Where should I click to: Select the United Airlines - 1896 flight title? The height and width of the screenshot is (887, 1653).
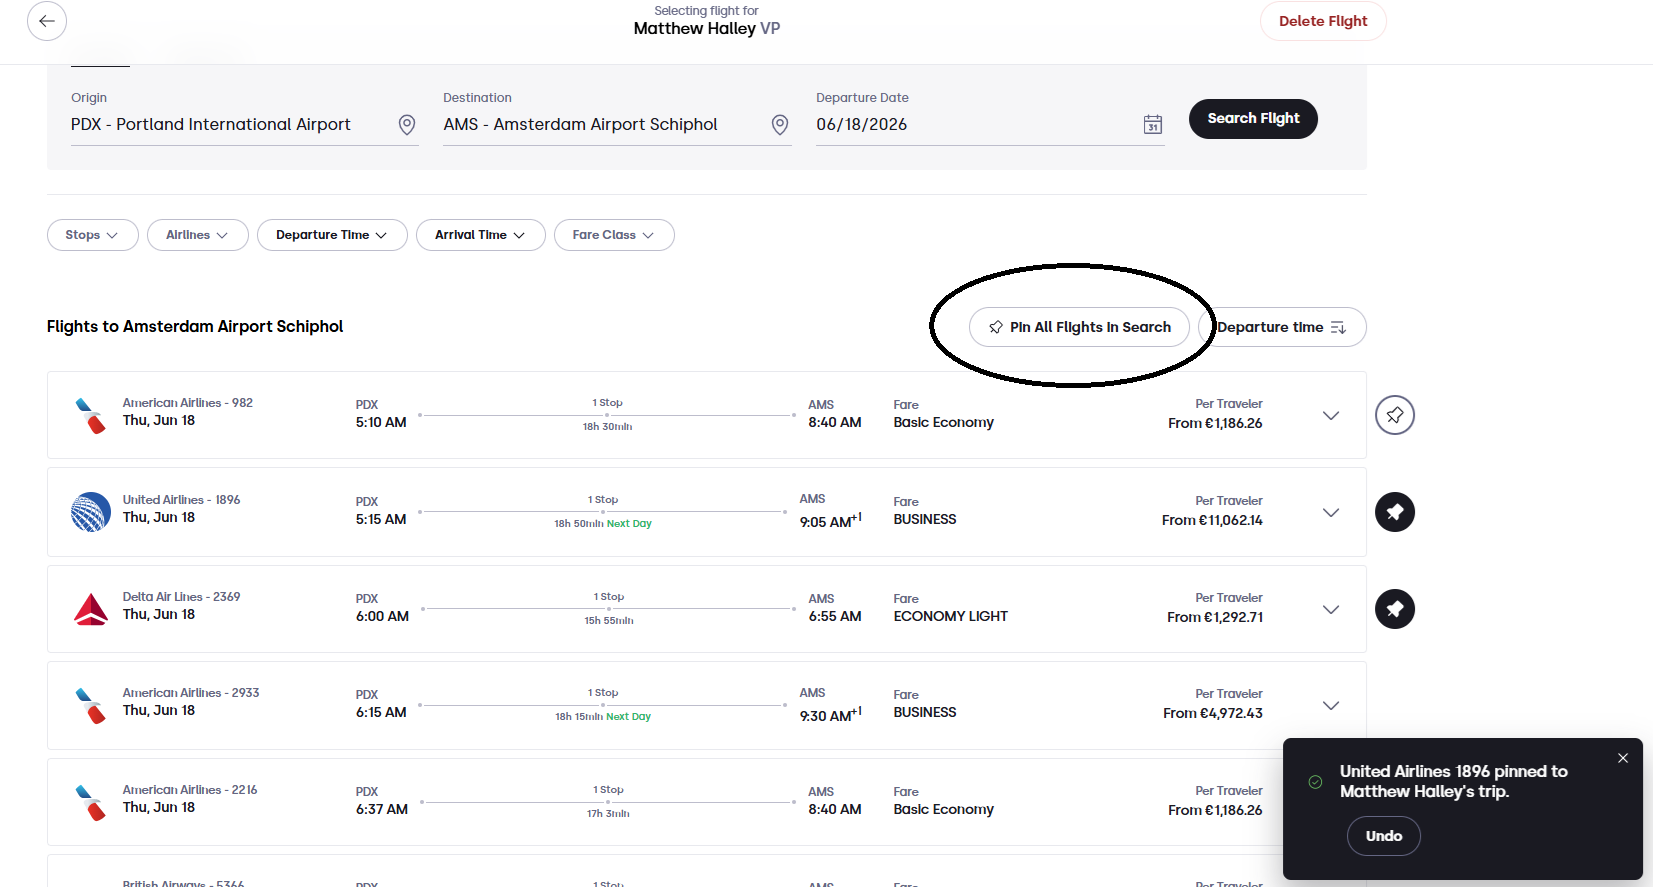tap(181, 500)
